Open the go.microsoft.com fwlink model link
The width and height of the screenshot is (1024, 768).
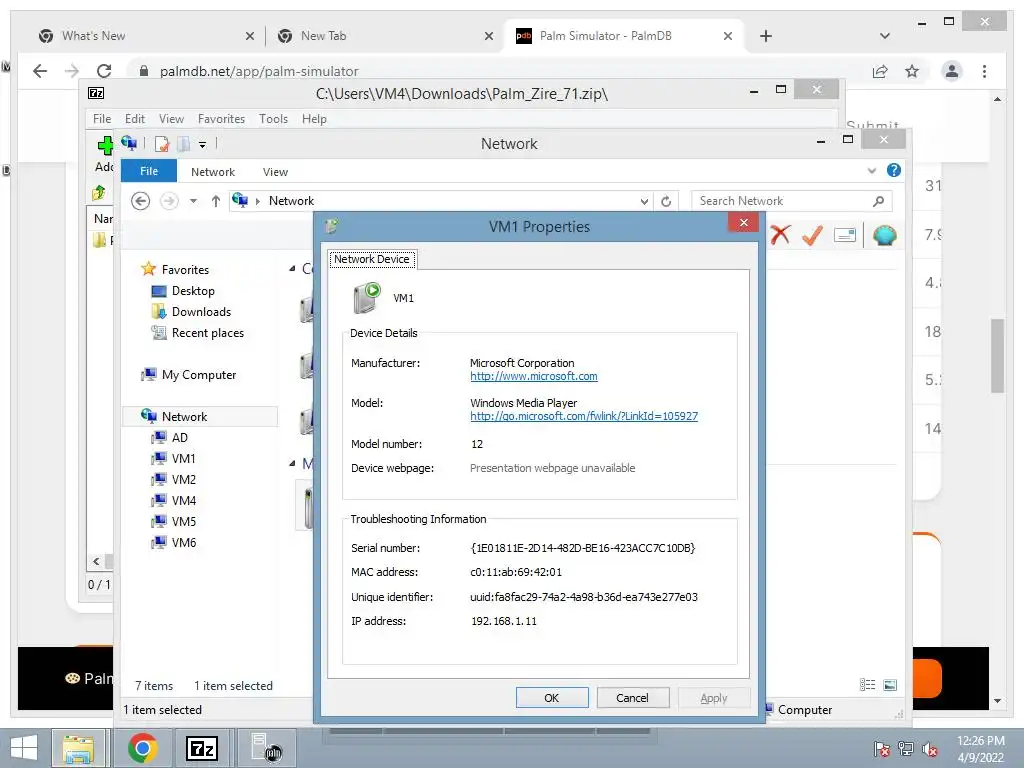[584, 416]
